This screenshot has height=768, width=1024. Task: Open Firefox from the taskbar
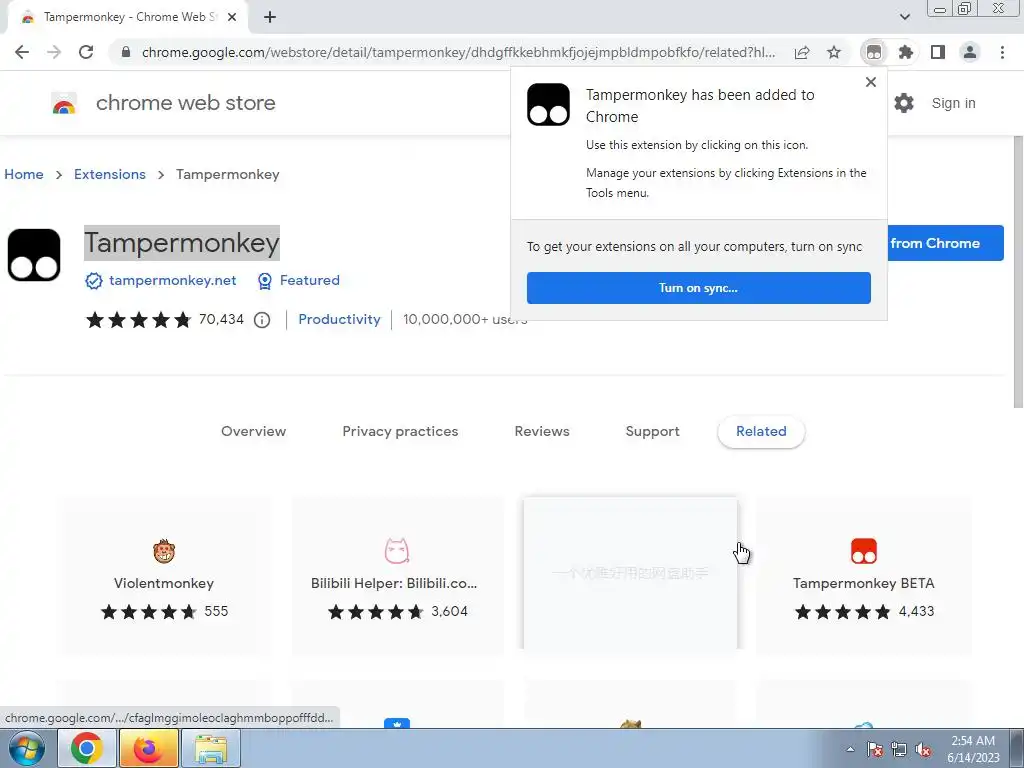(148, 748)
